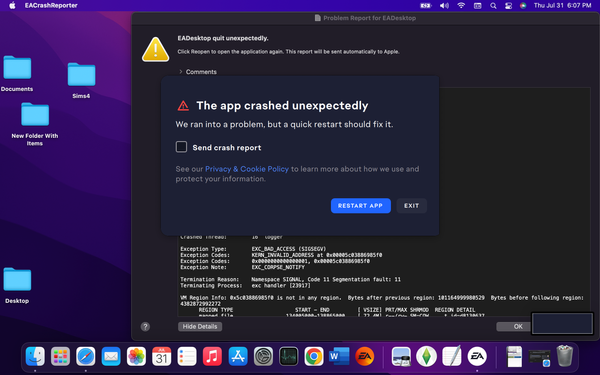This screenshot has height=375, width=600.
Task: Click Hide Details in problem report
Action: point(200,326)
